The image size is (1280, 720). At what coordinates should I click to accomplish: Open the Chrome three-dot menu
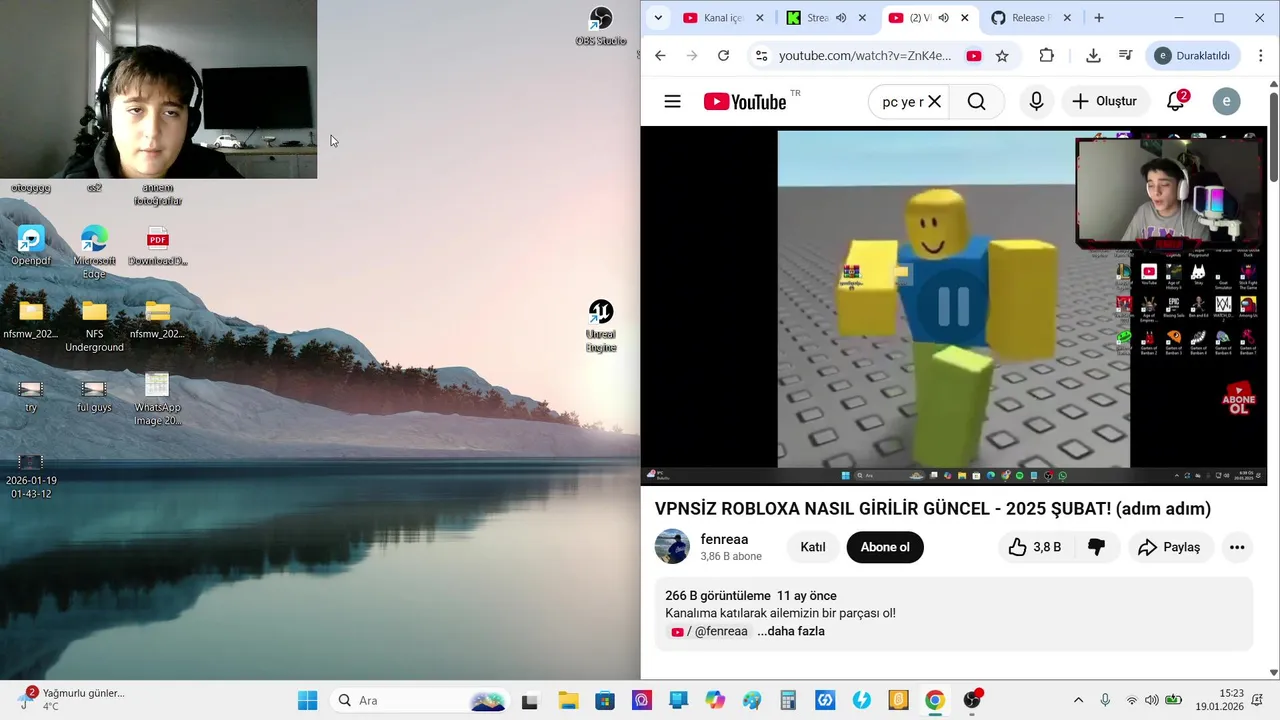tap(1261, 56)
